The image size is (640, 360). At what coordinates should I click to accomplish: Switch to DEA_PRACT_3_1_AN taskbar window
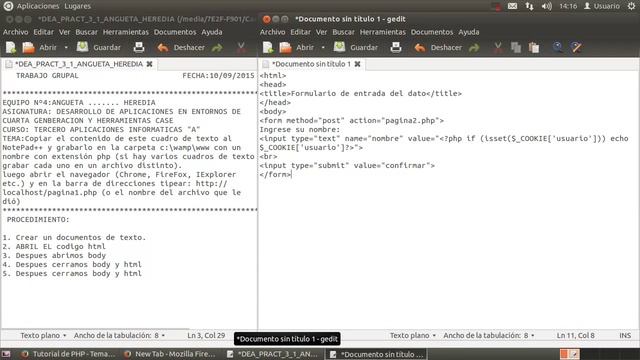click(272, 354)
